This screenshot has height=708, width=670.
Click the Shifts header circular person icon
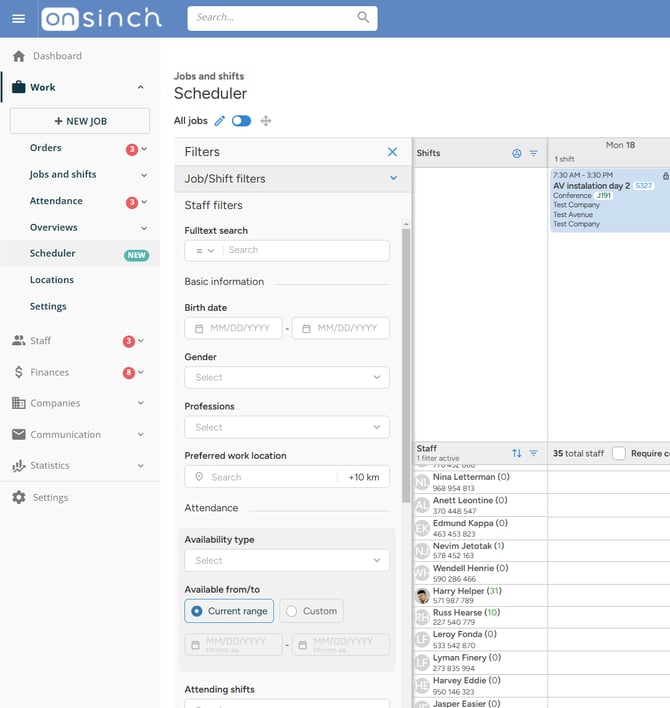(x=517, y=154)
